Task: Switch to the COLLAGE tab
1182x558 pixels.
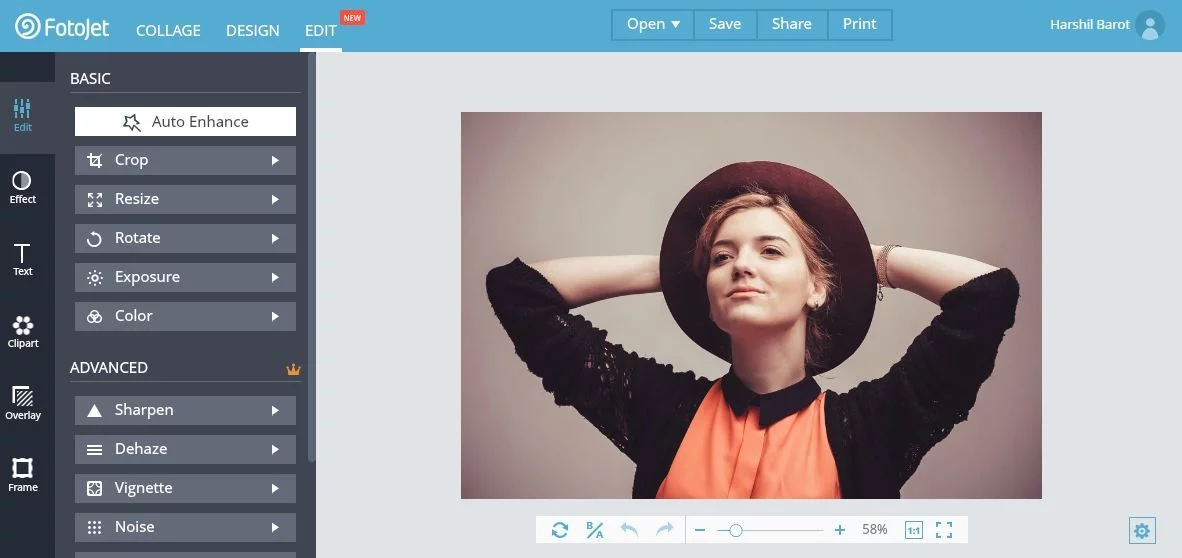Action: click(x=168, y=31)
